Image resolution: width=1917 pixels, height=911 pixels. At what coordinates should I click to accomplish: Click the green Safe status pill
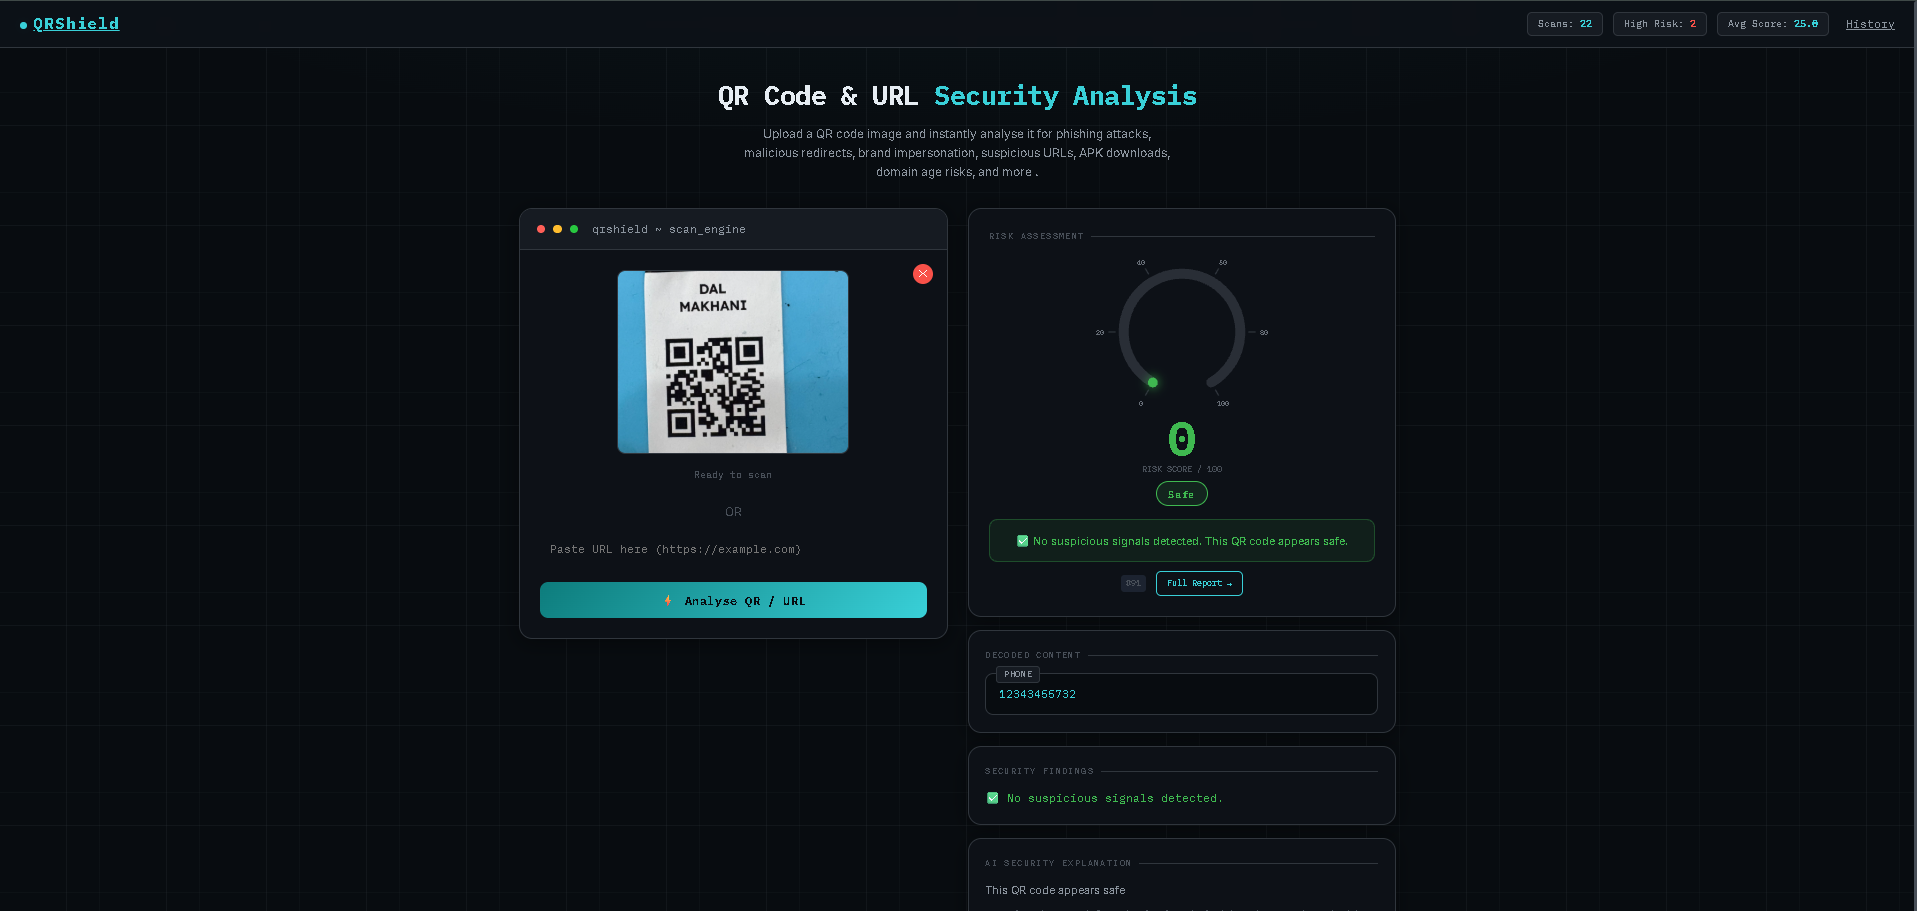click(x=1181, y=494)
